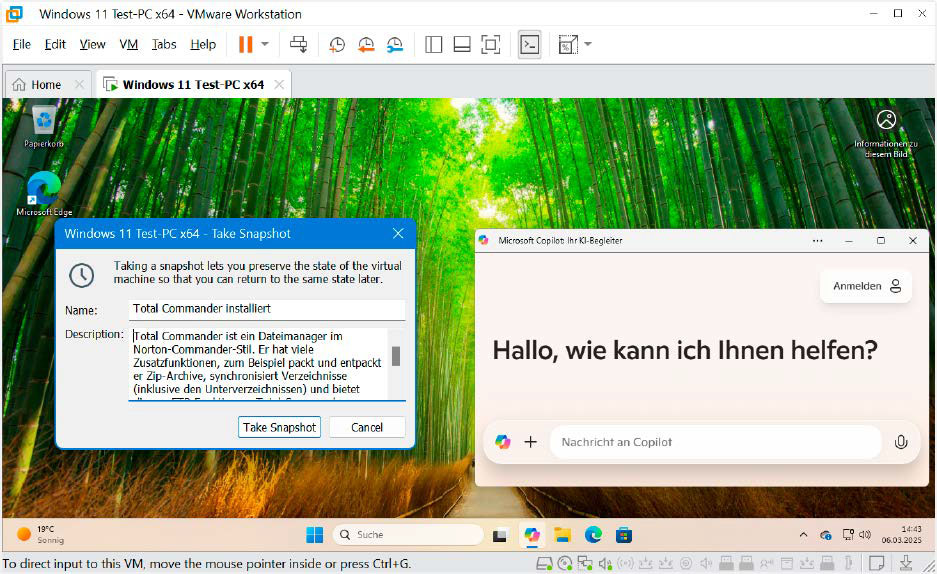Click the Take Snapshot button
The height and width of the screenshot is (574, 937).
tap(279, 427)
